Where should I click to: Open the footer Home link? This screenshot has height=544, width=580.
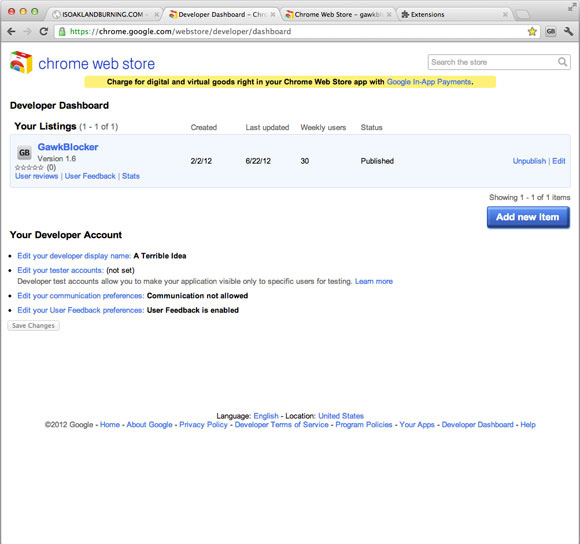[110, 425]
